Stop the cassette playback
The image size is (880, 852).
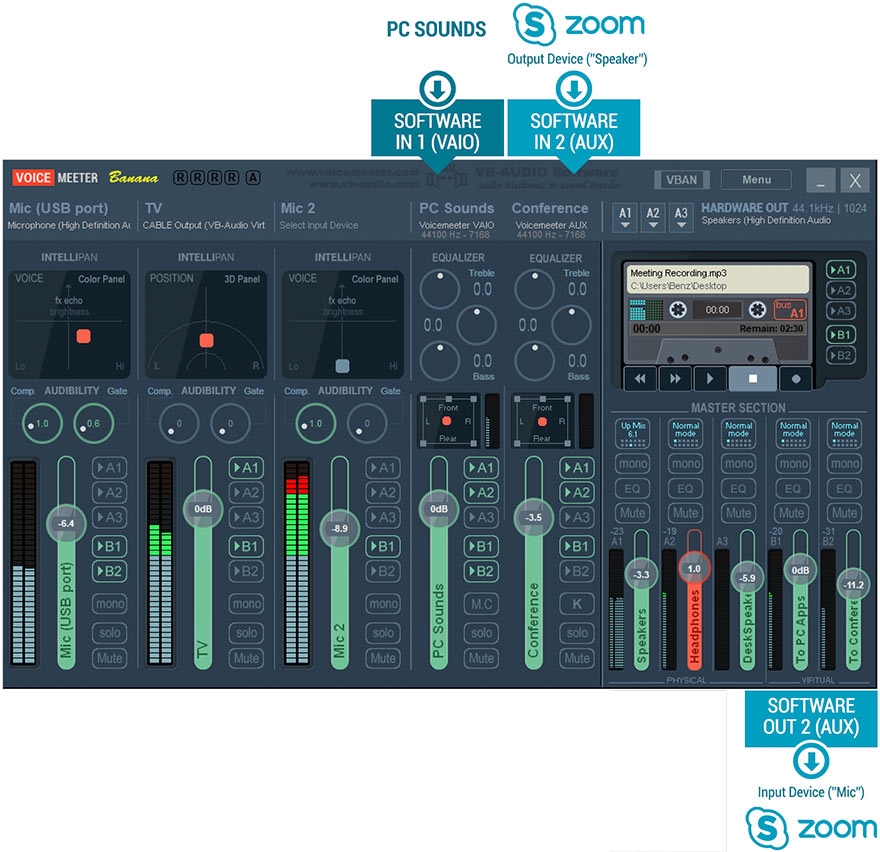click(753, 378)
